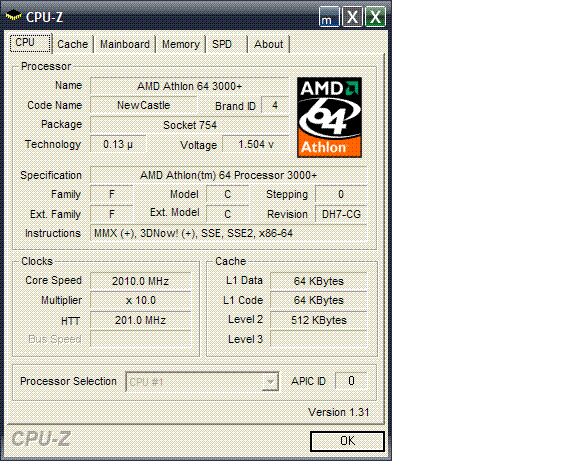Screen dimensions: 576x461
Task: Click the Level 2 cache 512 KBytes field
Action: pyautogui.click(x=318, y=320)
